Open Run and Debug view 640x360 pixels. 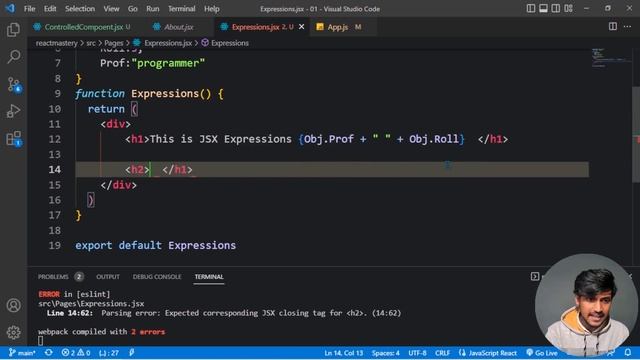coord(13,111)
